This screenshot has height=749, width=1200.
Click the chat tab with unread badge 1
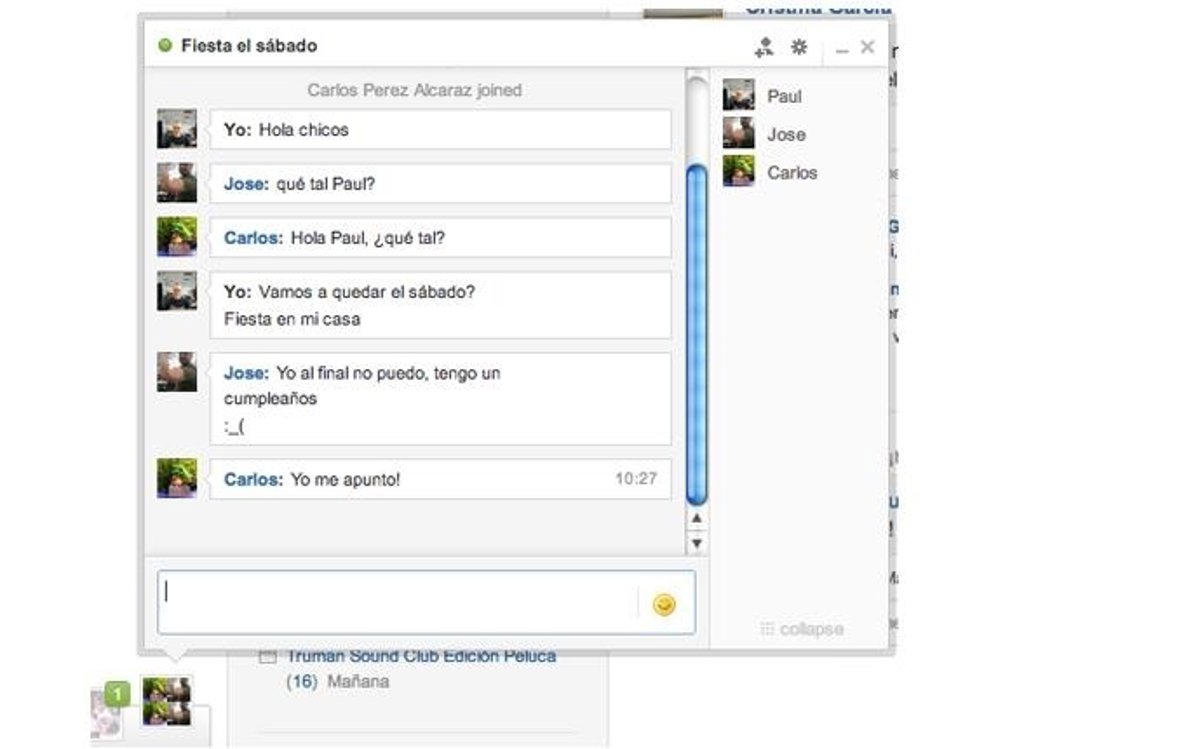pyautogui.click(x=108, y=709)
